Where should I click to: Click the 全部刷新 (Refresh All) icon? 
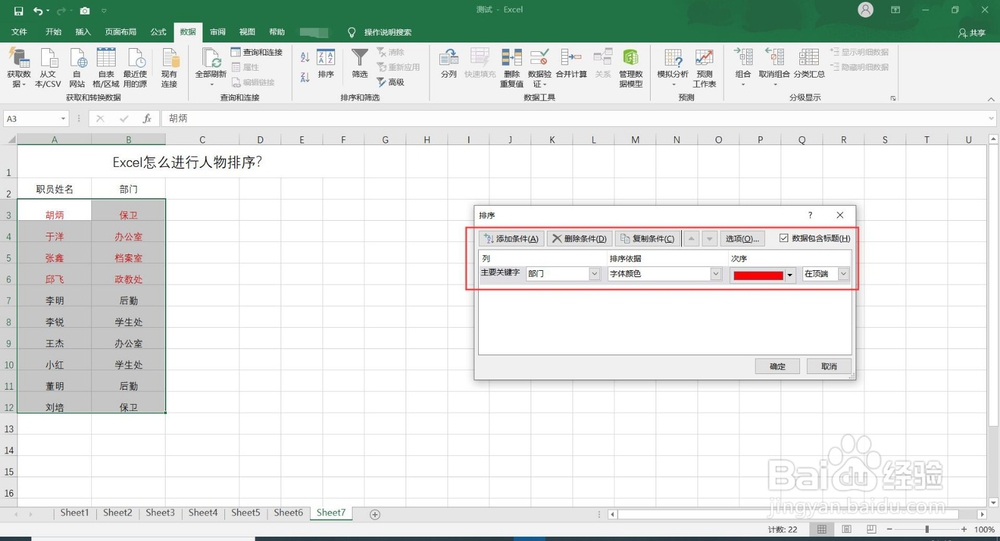click(211, 59)
